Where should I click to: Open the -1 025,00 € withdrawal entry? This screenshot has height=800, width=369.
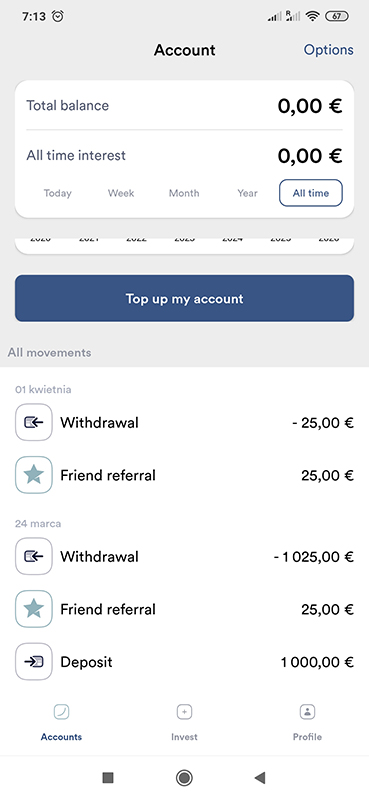[184, 556]
